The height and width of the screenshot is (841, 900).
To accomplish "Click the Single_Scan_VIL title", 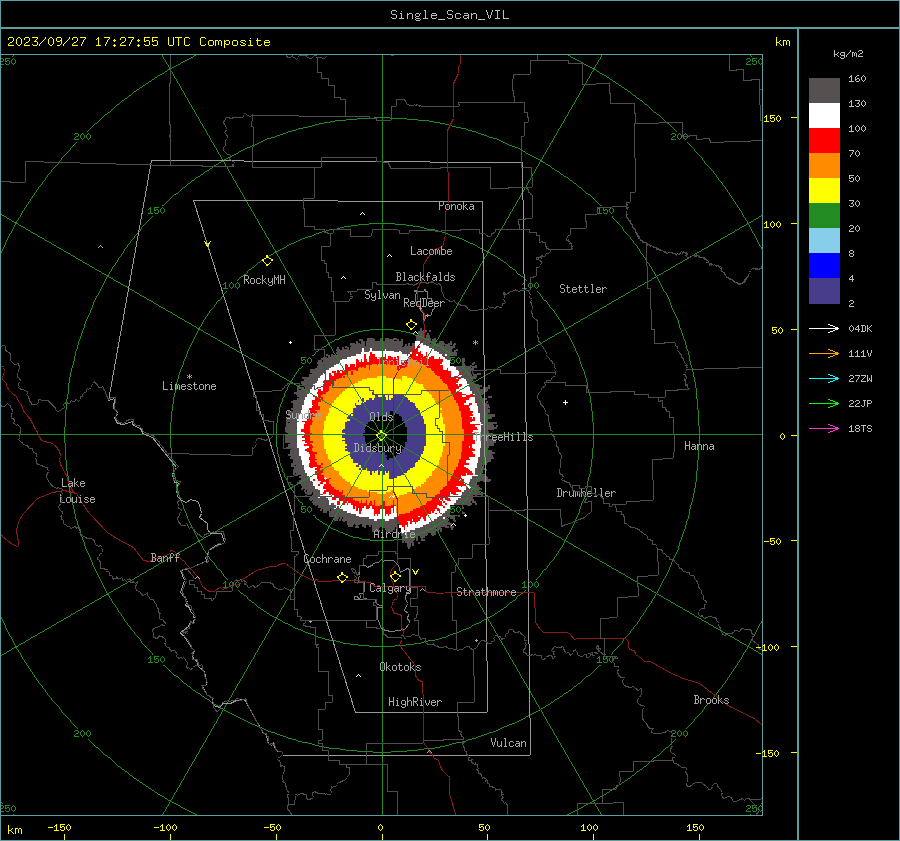I will tap(449, 15).
